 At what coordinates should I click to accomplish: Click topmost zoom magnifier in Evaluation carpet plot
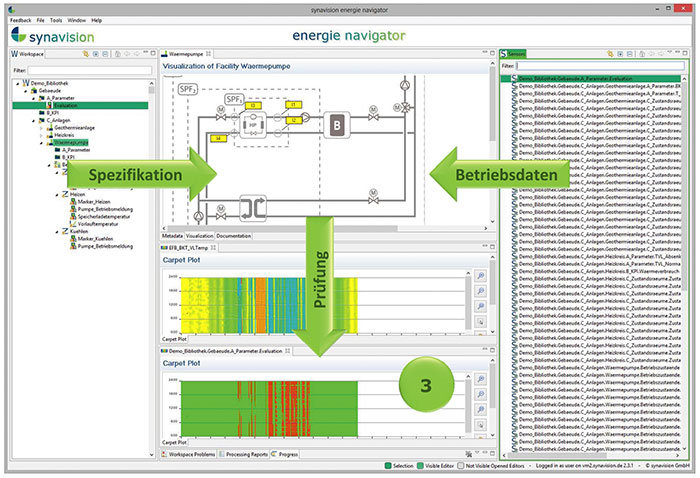pos(481,379)
